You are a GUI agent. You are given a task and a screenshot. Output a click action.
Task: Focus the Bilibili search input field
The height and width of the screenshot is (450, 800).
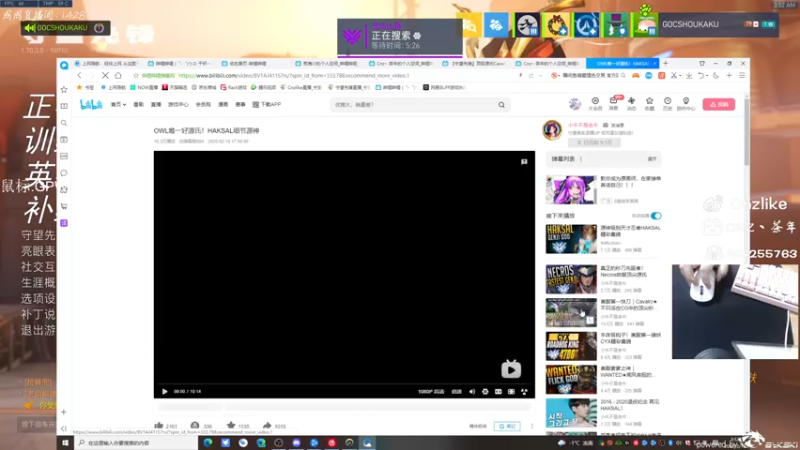point(413,105)
